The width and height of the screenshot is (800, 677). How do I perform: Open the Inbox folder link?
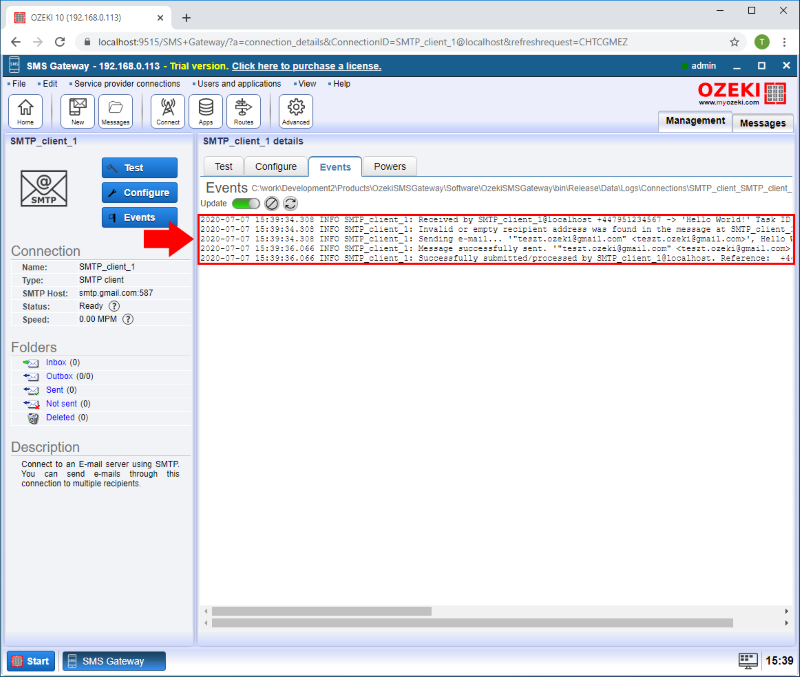pyautogui.click(x=56, y=362)
